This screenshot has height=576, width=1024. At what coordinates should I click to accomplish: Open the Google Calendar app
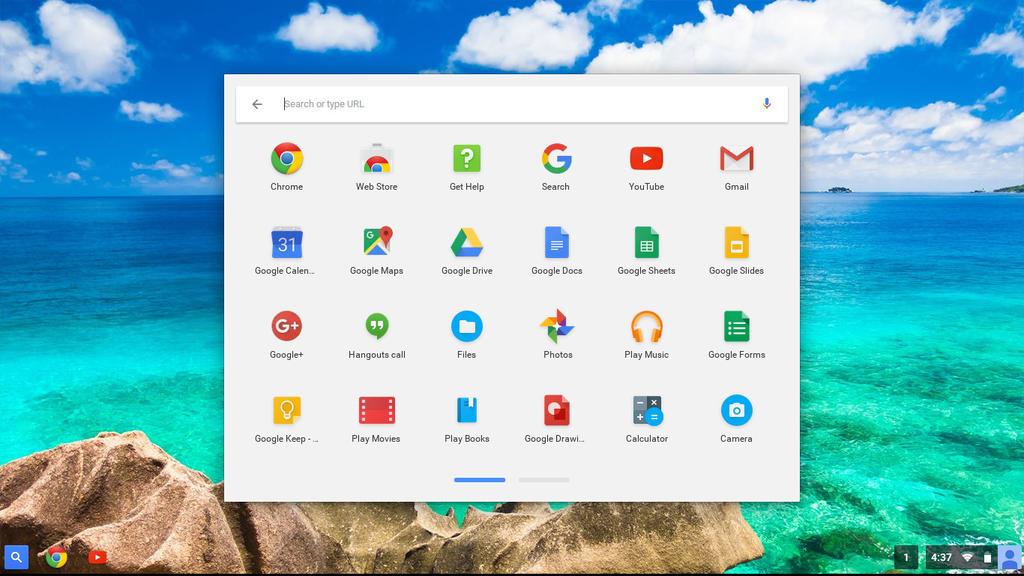tap(287, 243)
